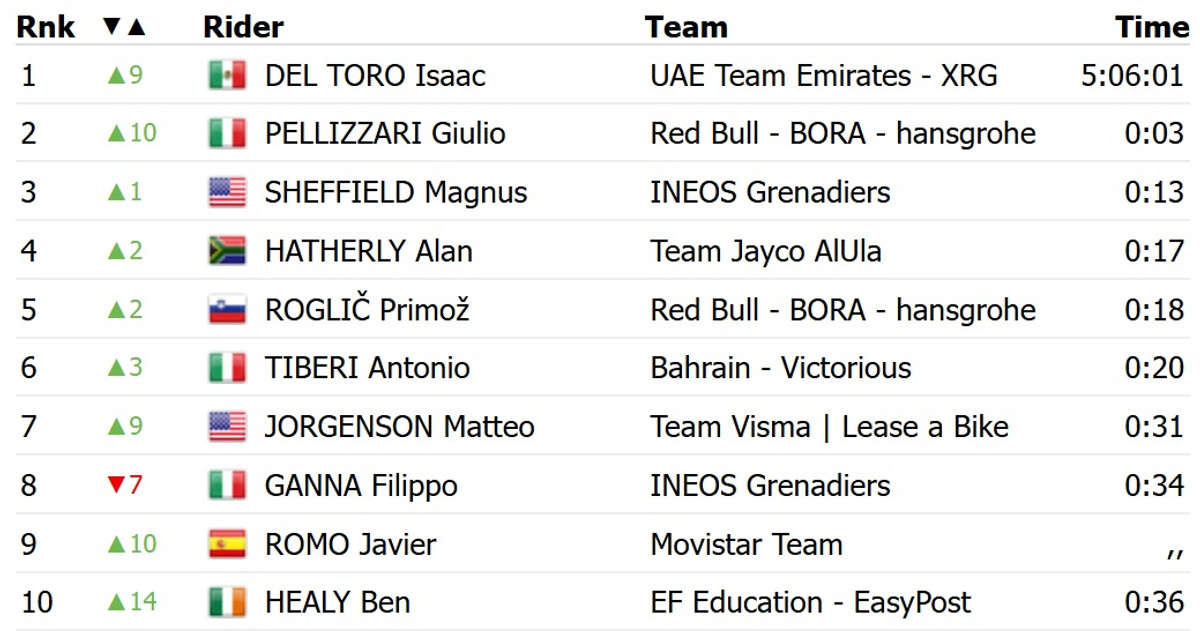Click the Mexican flag beside Del Toro

point(227,75)
